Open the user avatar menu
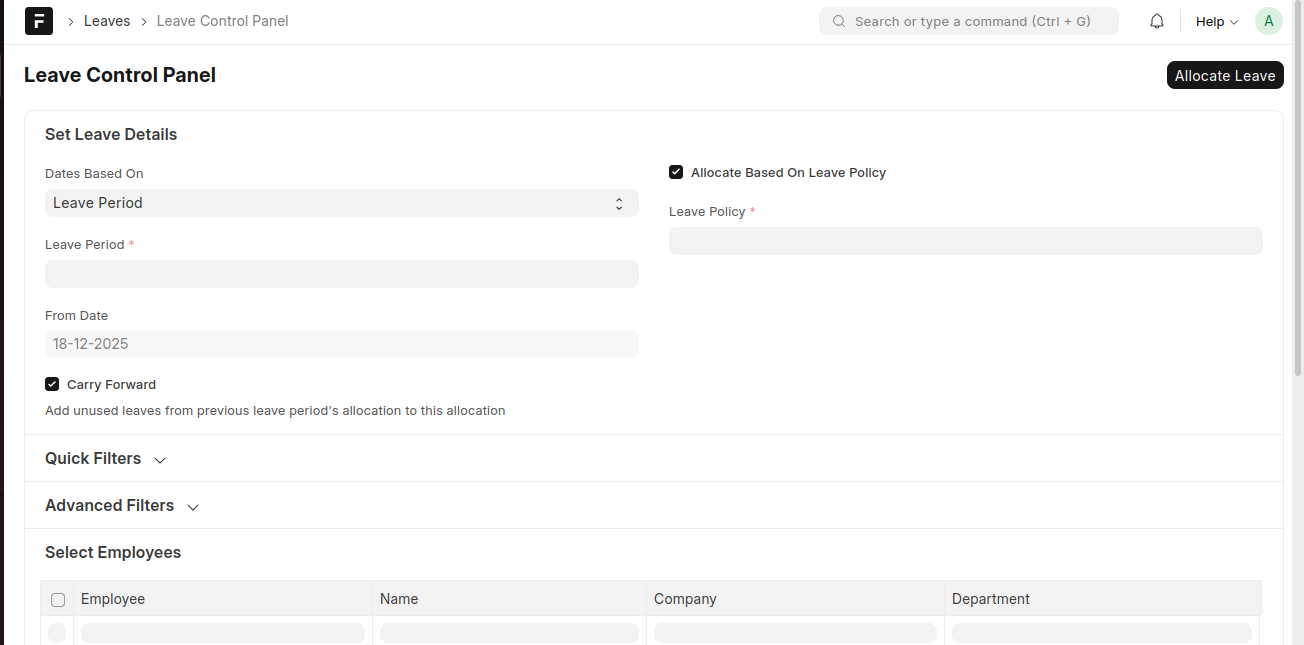Image resolution: width=1304 pixels, height=645 pixels. coord(1268,21)
